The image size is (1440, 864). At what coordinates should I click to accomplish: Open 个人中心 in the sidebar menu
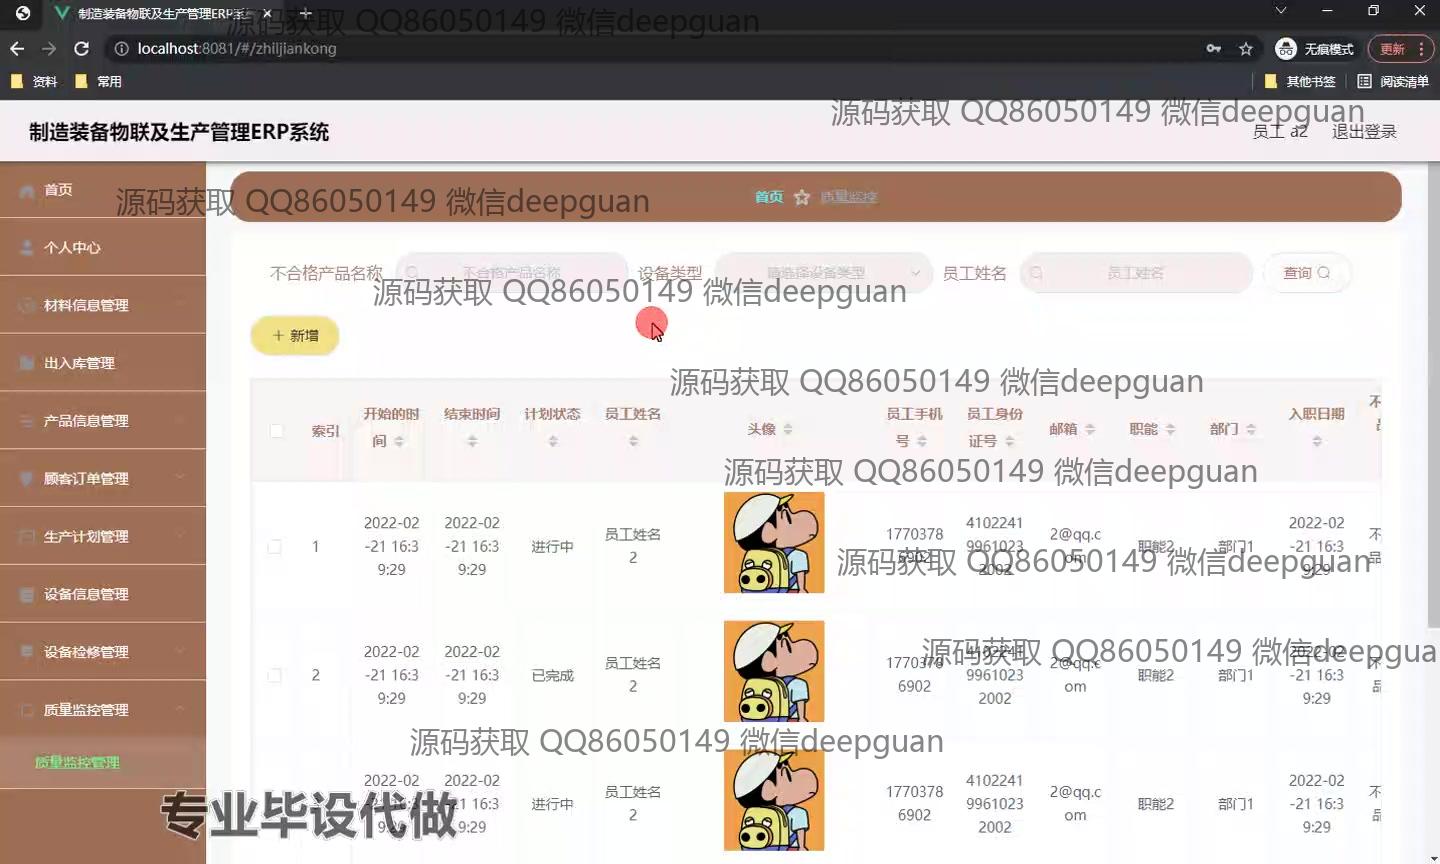click(x=103, y=248)
